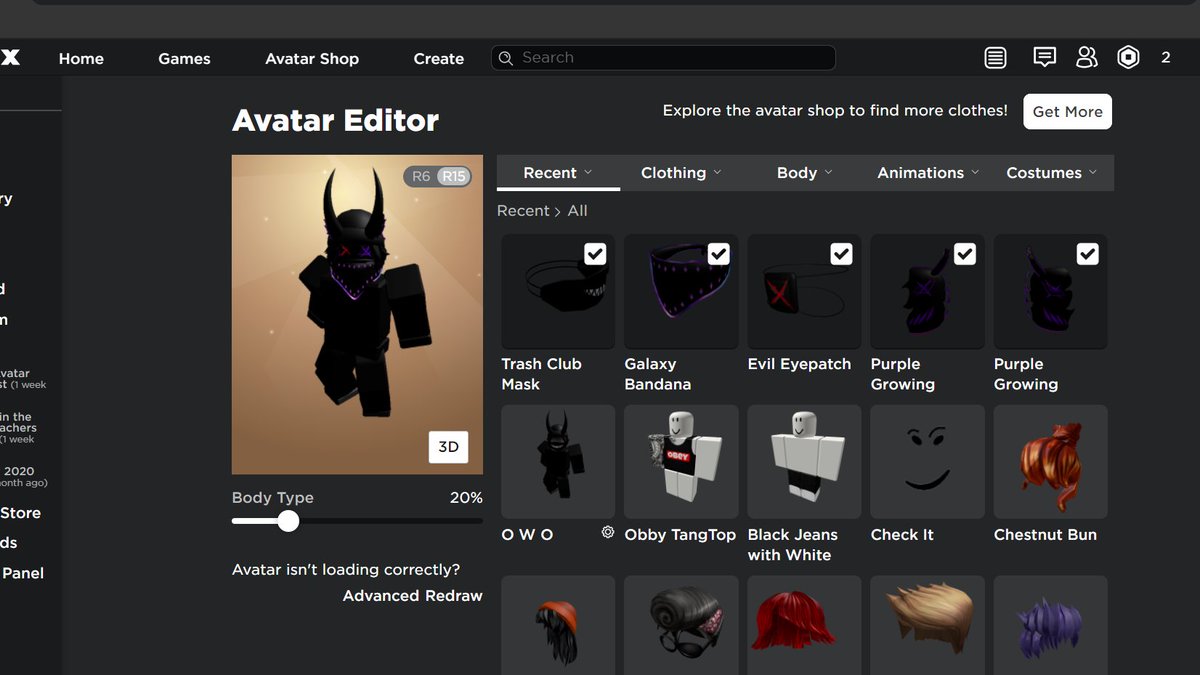Click the All breadcrumb text
Viewport: 1200px width, 675px height.
577,211
